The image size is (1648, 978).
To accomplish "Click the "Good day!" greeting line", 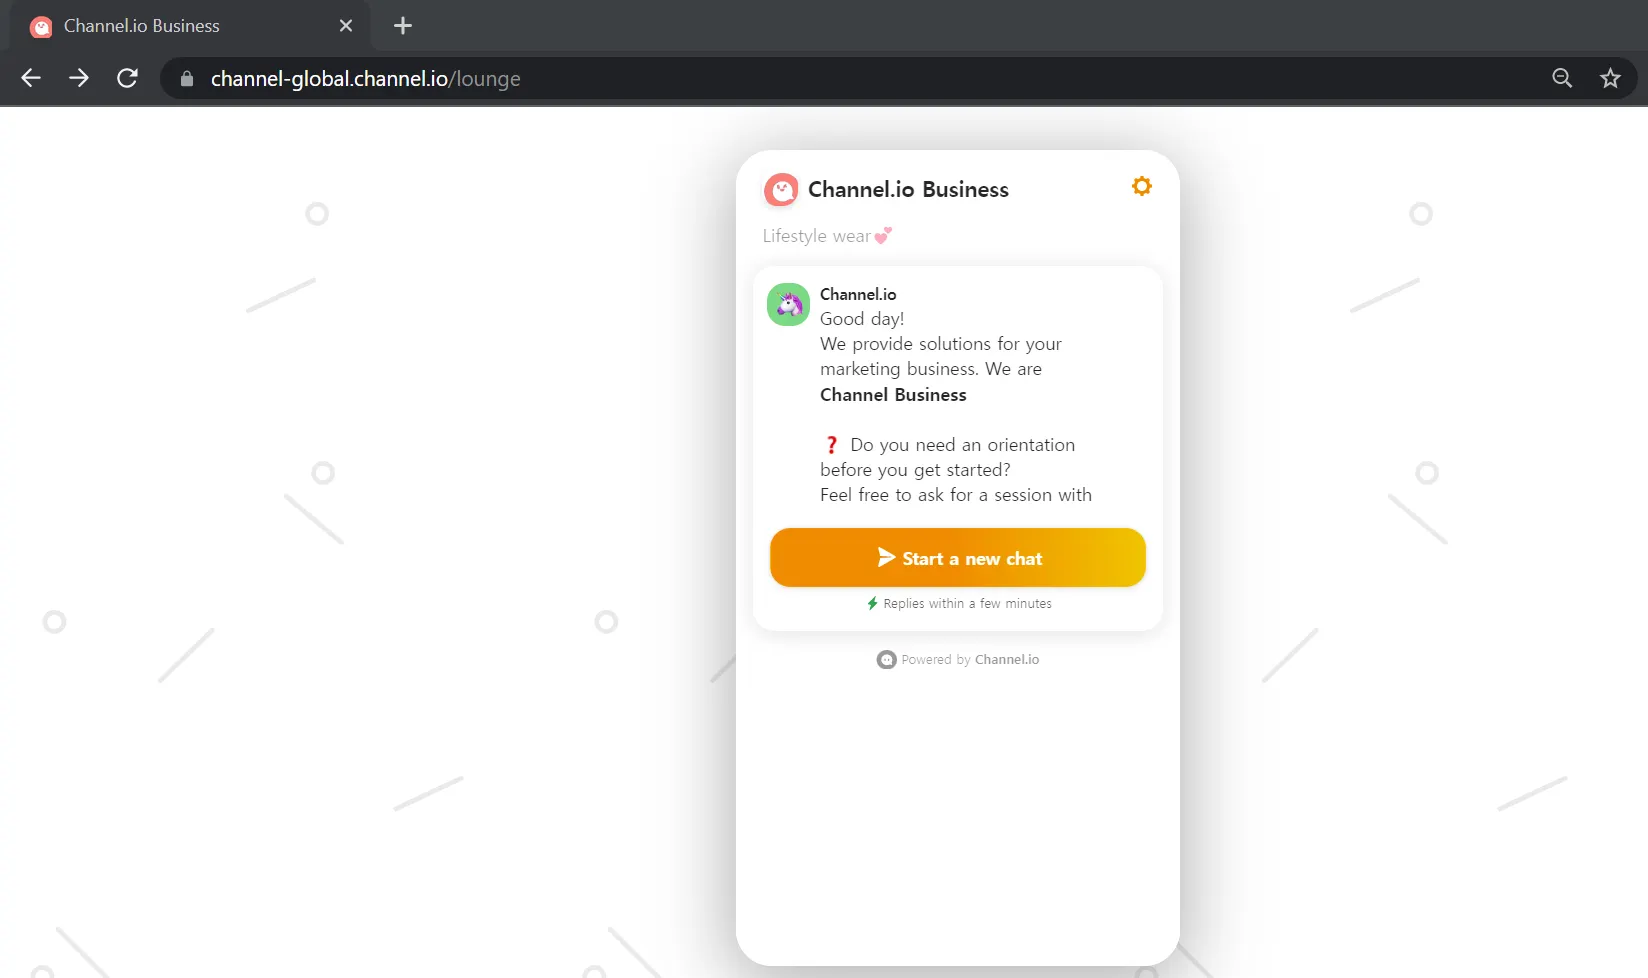I will [862, 319].
